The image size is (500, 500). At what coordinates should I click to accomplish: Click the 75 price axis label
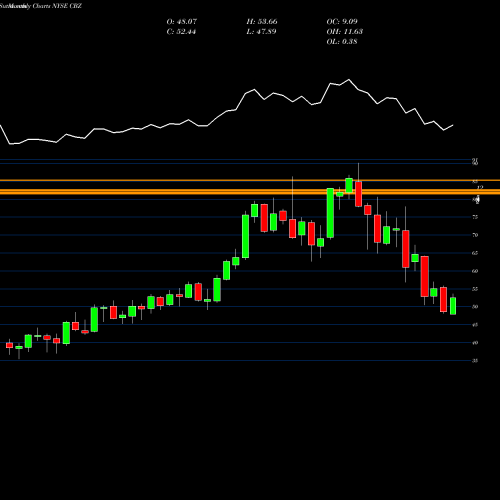click(475, 217)
